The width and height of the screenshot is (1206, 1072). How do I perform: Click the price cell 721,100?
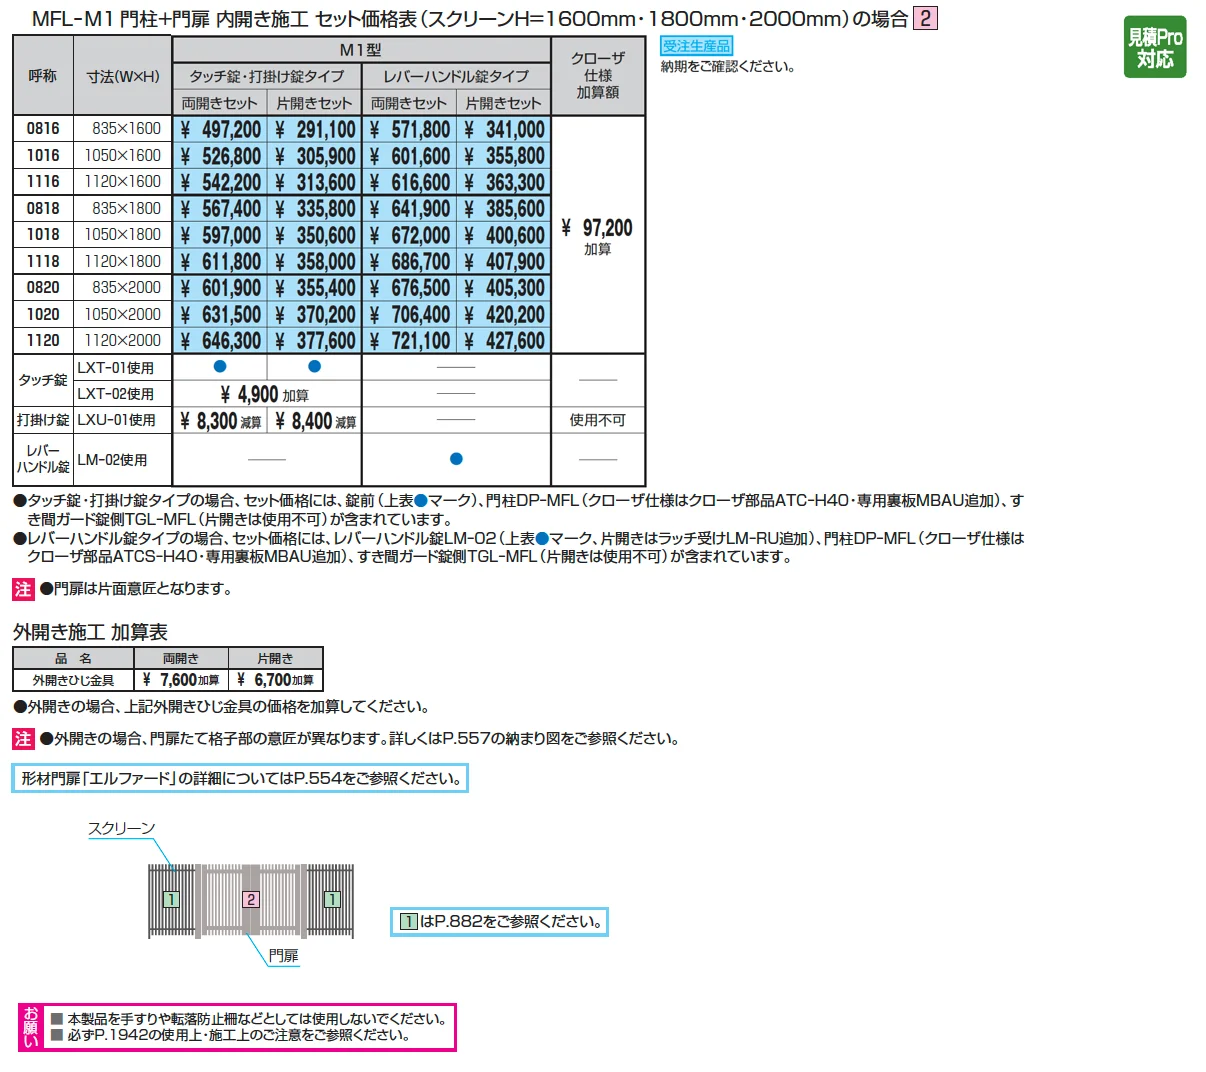(x=409, y=341)
